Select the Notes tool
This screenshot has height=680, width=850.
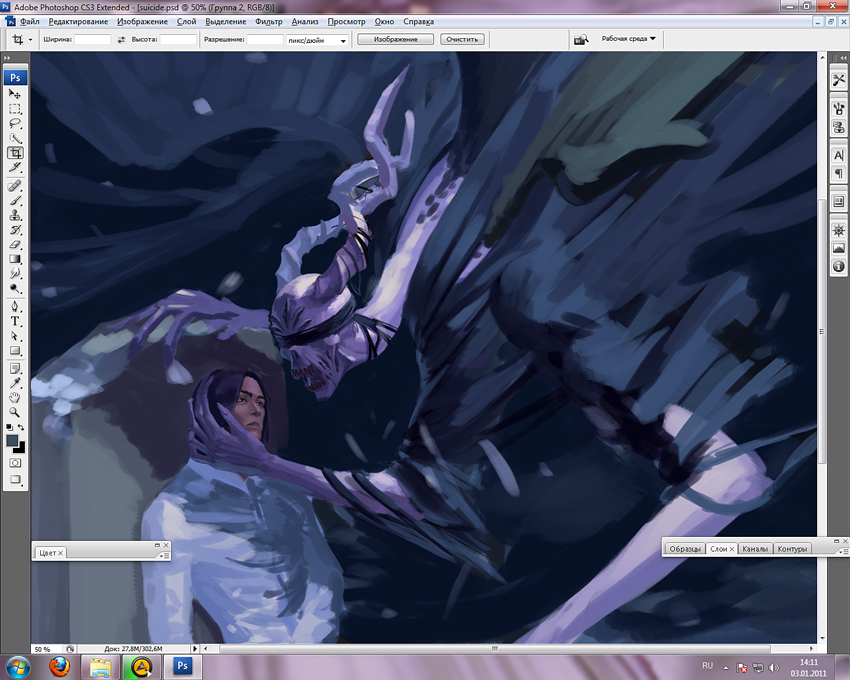point(15,369)
